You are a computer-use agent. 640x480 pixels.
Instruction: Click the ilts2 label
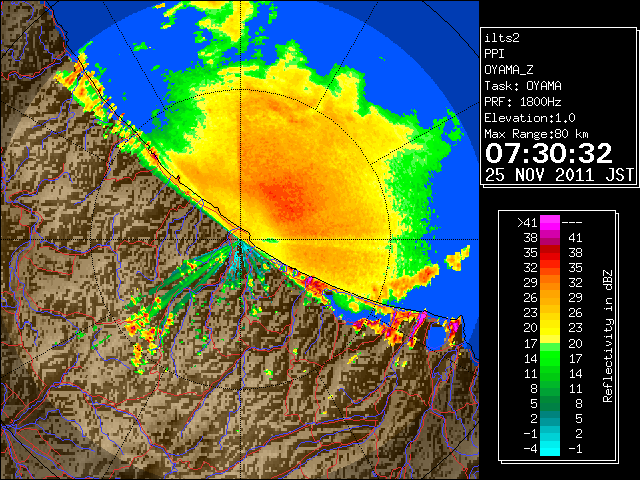tap(502, 38)
